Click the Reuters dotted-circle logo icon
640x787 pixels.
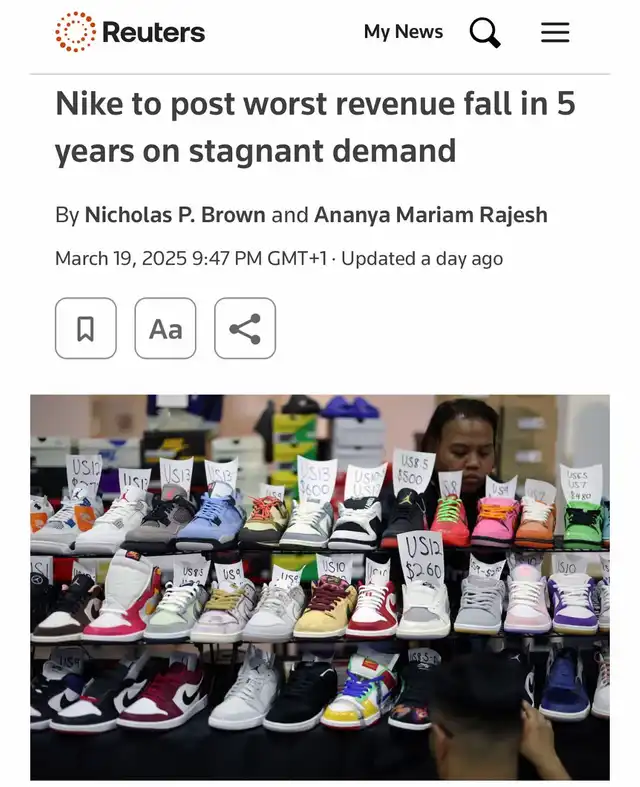(75, 32)
